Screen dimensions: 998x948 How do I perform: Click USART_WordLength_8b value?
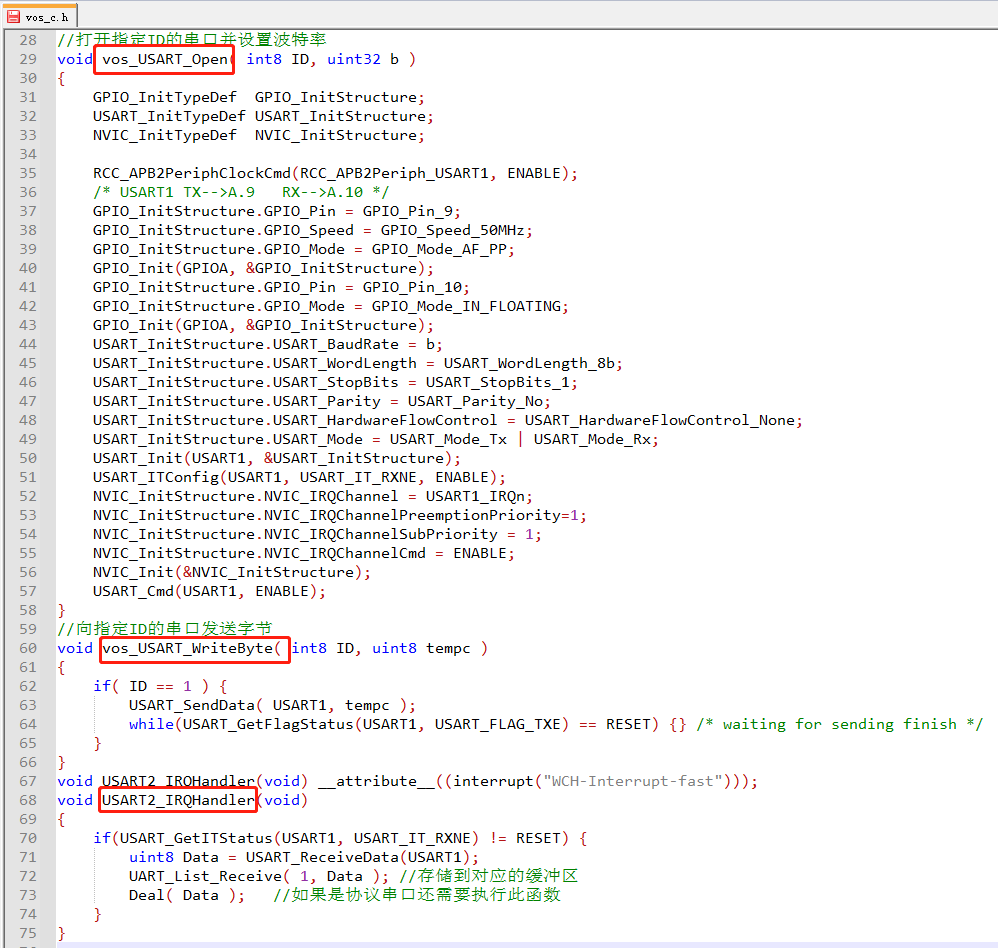pos(530,364)
